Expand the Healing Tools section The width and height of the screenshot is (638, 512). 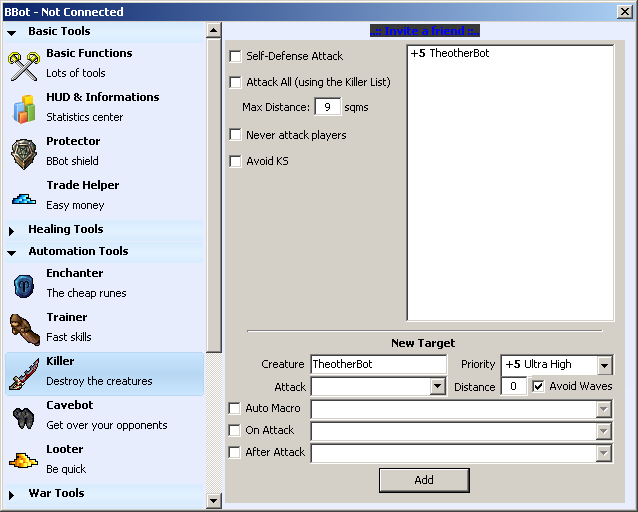coord(12,230)
